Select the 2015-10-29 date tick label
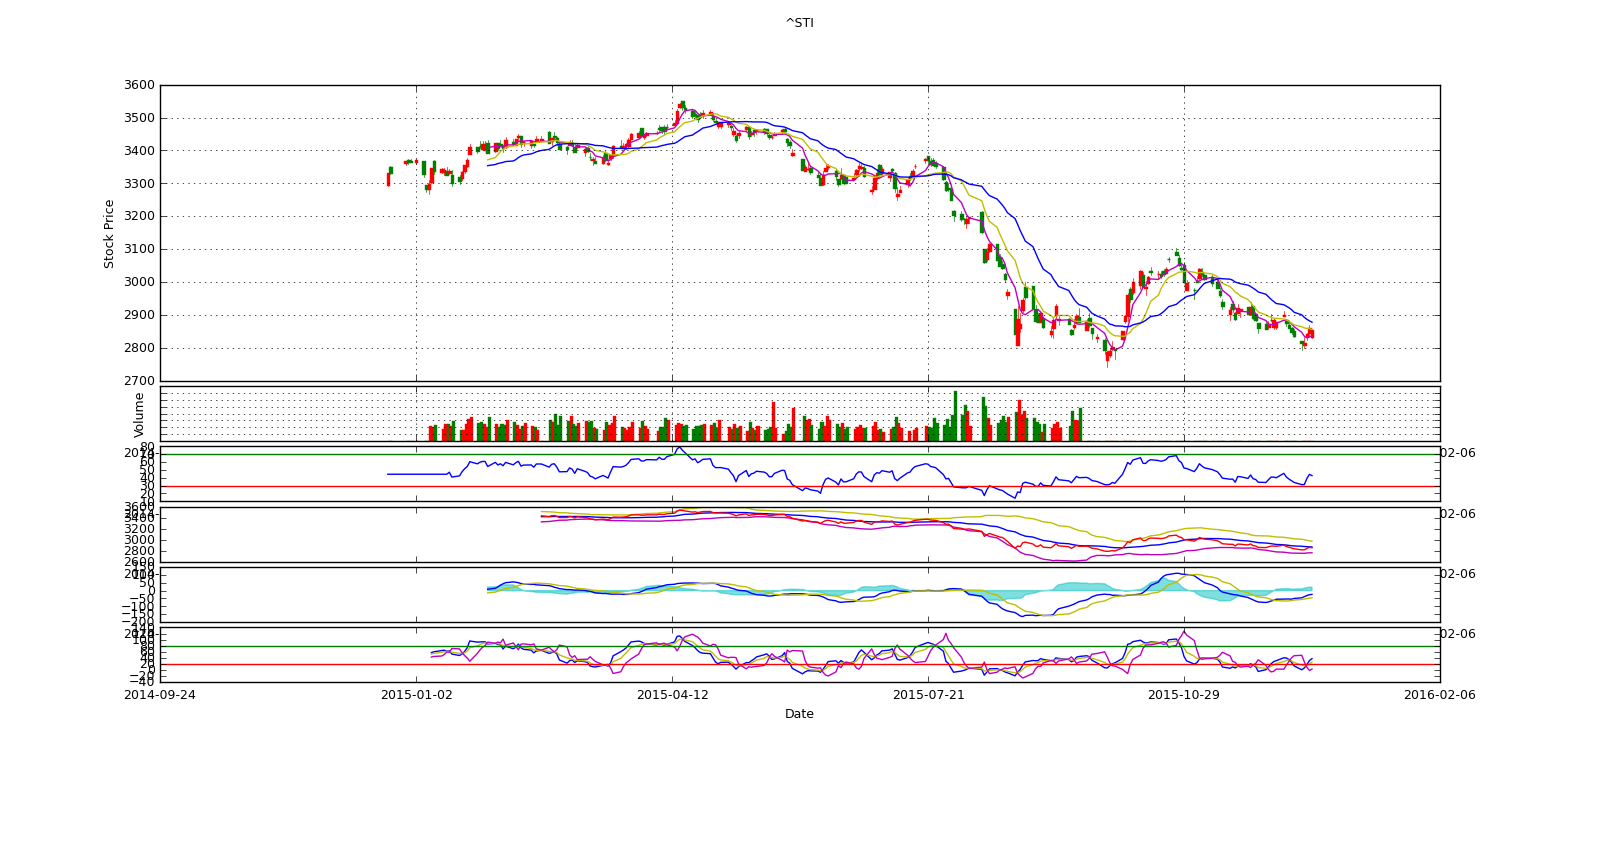This screenshot has height=853, width=1600. click(x=1183, y=695)
